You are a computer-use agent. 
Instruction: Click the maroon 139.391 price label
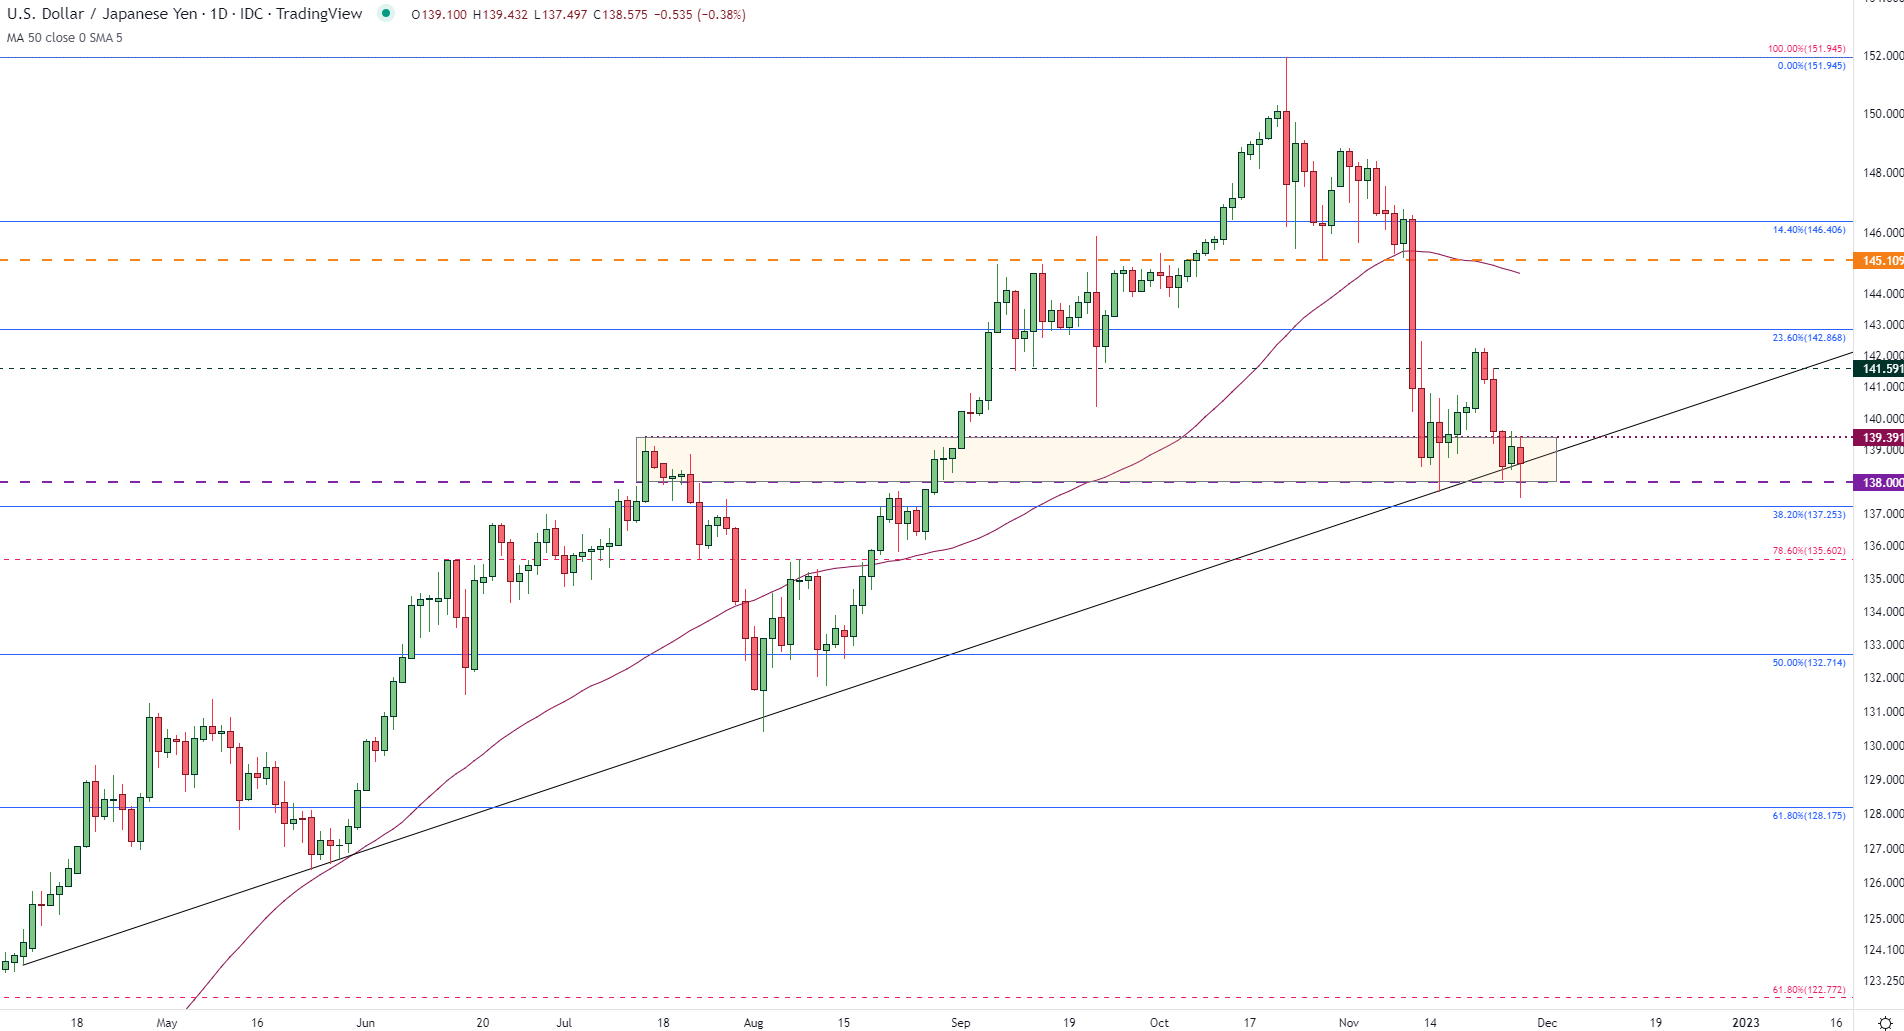pos(1879,438)
